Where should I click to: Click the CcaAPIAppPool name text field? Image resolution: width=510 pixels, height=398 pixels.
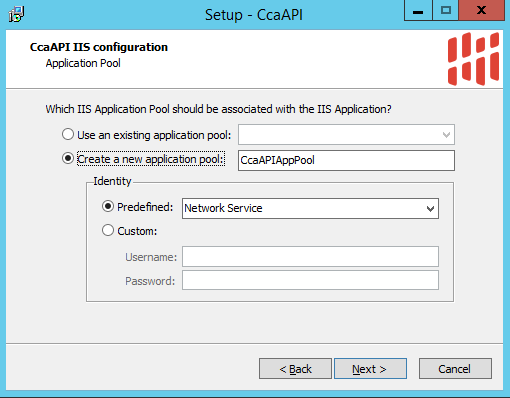point(346,160)
